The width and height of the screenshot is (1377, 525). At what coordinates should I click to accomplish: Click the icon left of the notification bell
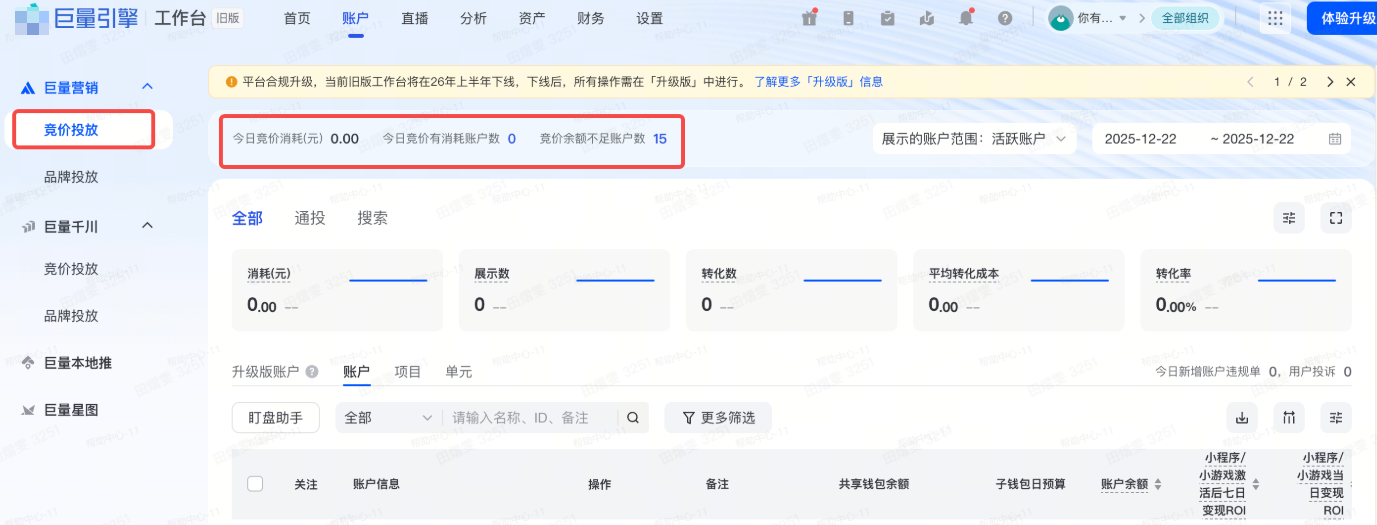(927, 18)
